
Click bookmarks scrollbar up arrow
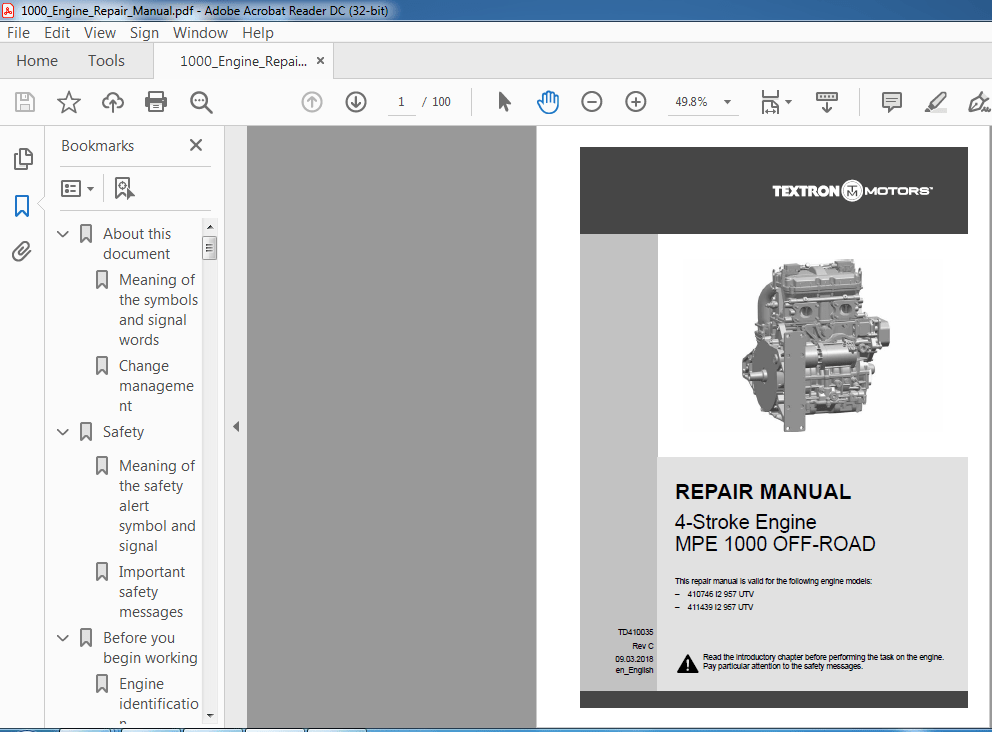209,226
